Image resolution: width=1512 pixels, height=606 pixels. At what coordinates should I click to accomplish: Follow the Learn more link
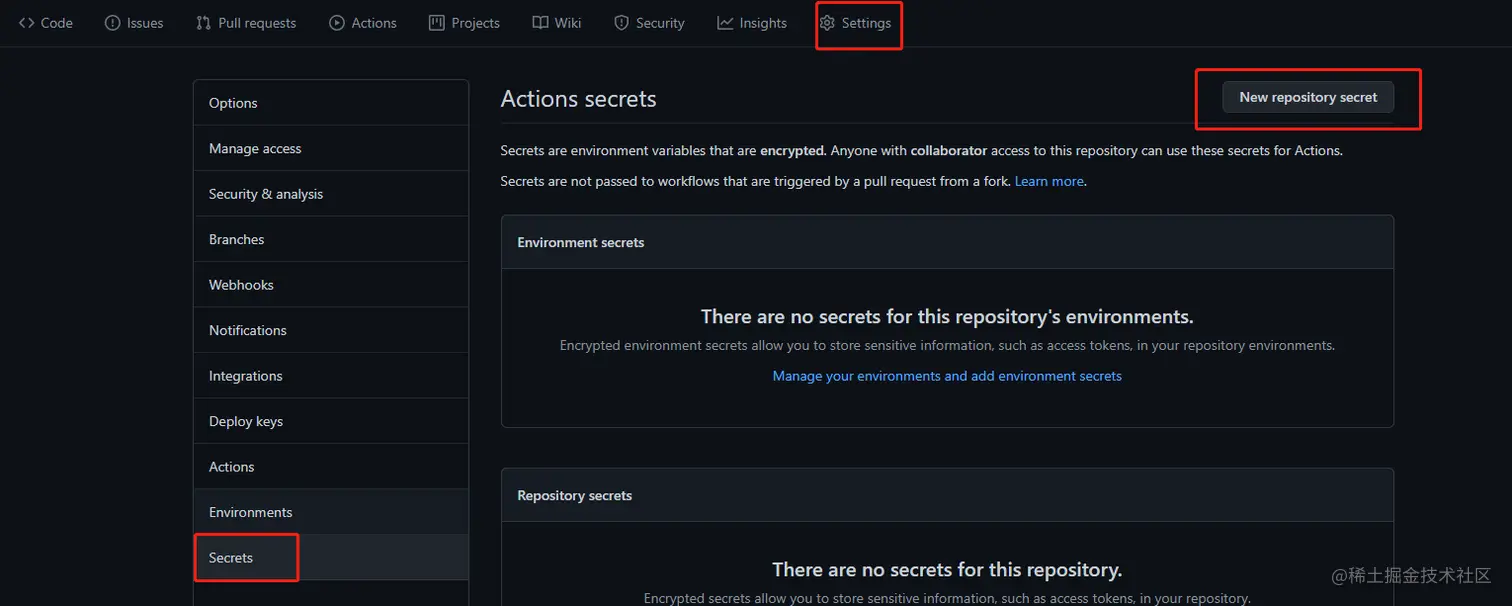pos(1049,181)
